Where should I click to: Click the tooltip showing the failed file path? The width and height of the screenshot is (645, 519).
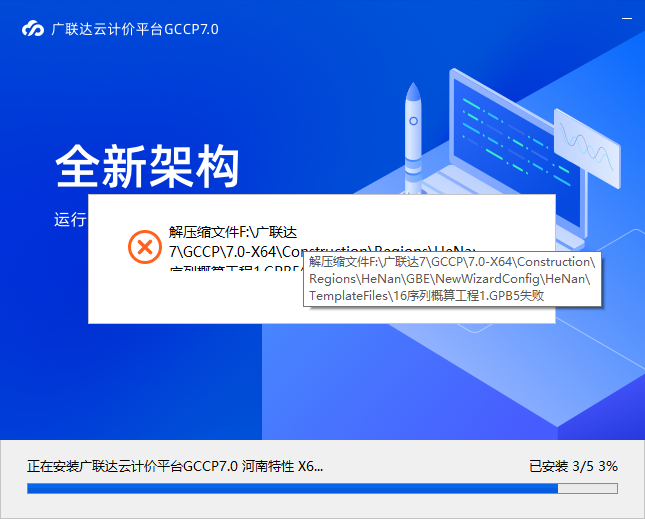click(x=452, y=279)
